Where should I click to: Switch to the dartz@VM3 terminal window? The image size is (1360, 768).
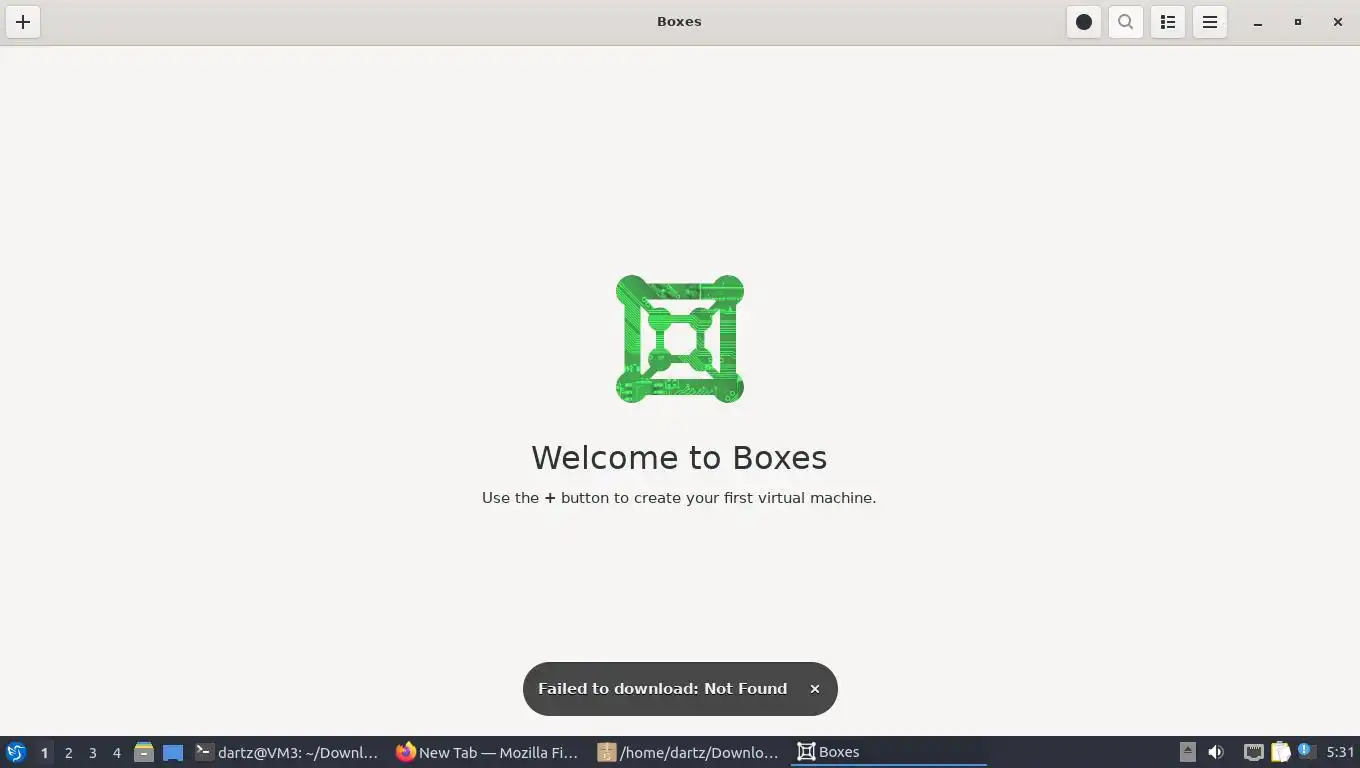(287, 752)
